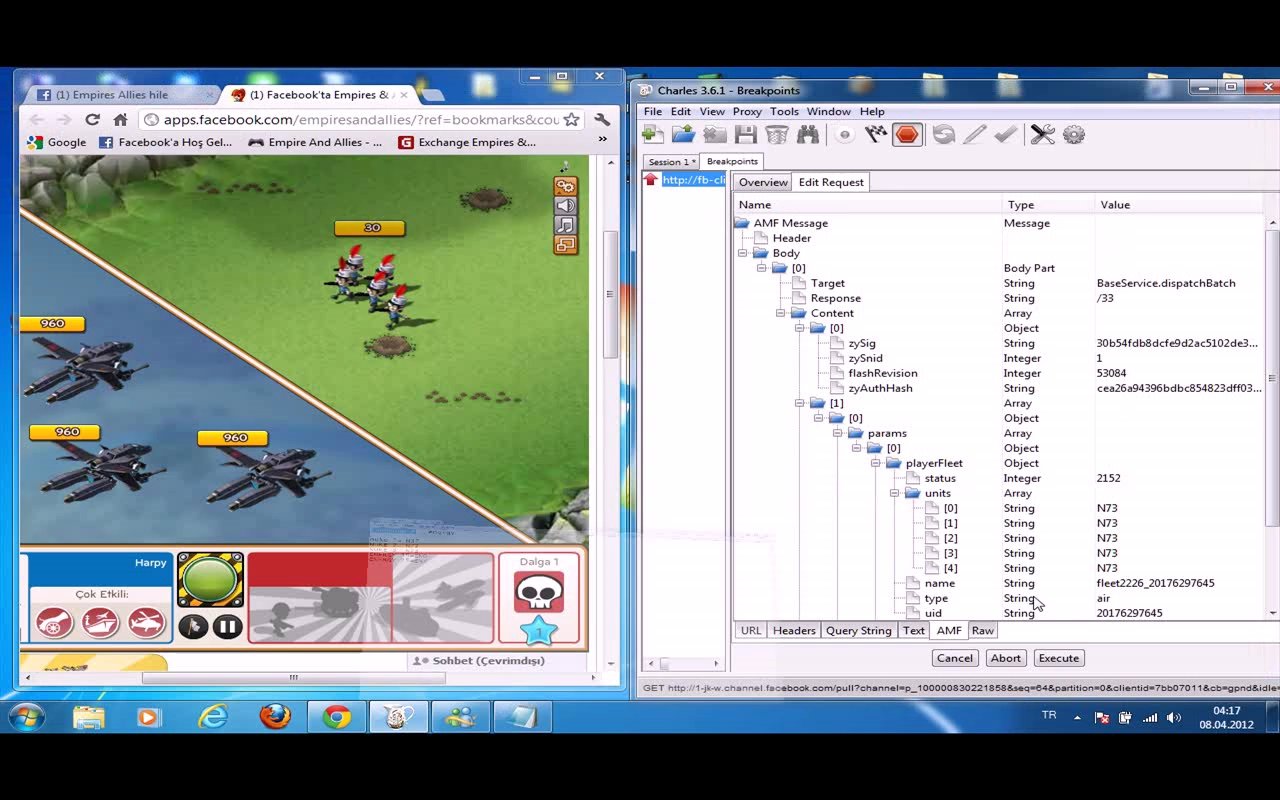The height and width of the screenshot is (800, 1280).
Task: Toggle recording with the round record icon
Action: tap(845, 135)
